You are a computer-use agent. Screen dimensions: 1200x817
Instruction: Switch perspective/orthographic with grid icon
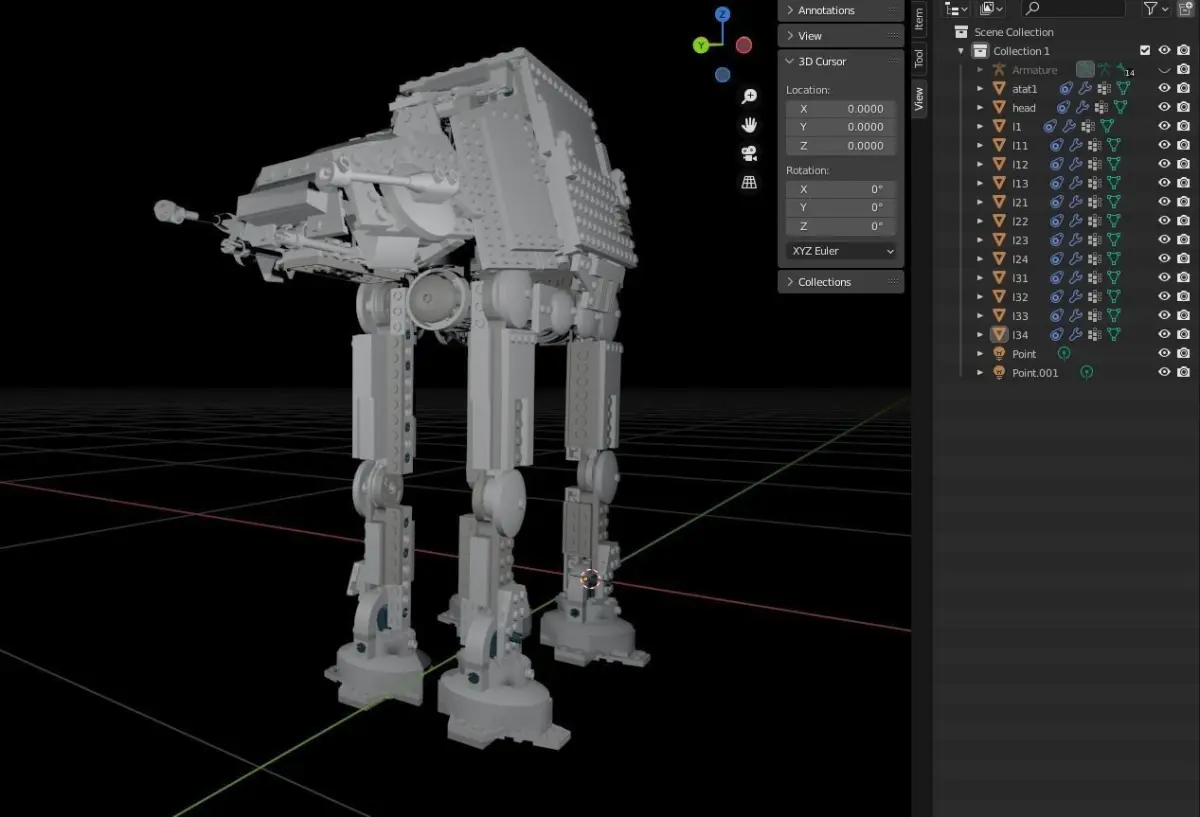(x=749, y=182)
